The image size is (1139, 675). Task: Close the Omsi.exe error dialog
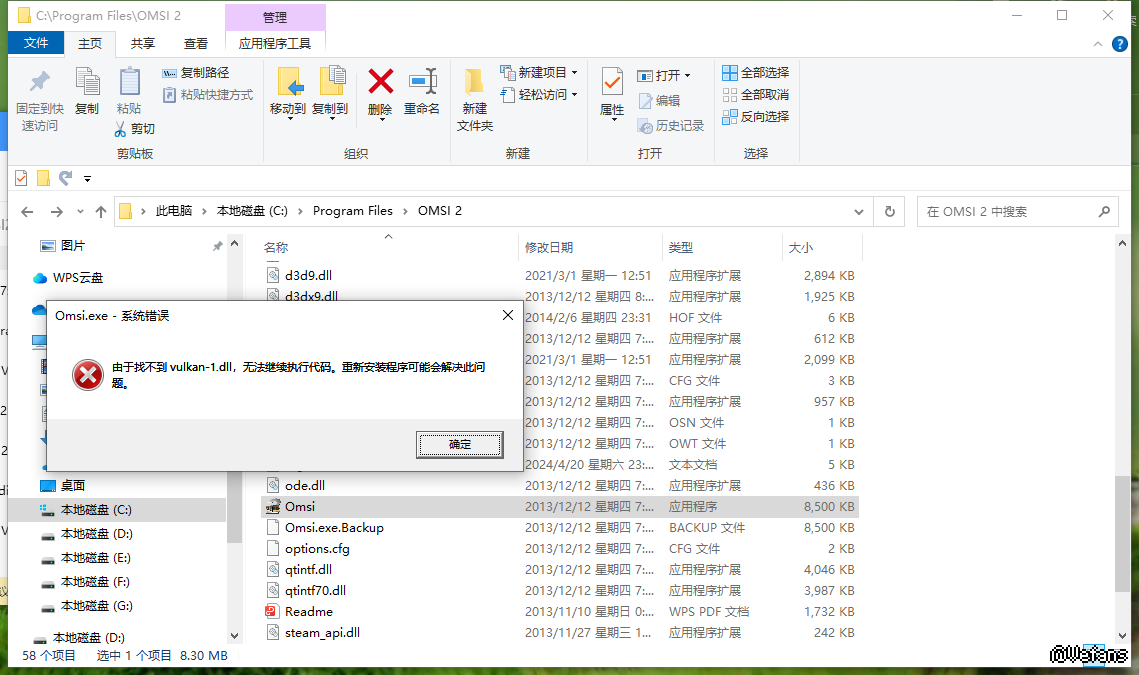coord(508,315)
